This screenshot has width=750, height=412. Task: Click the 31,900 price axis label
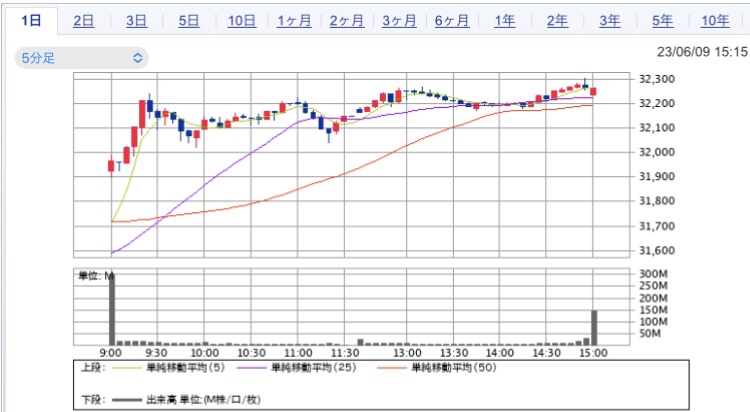click(657, 177)
